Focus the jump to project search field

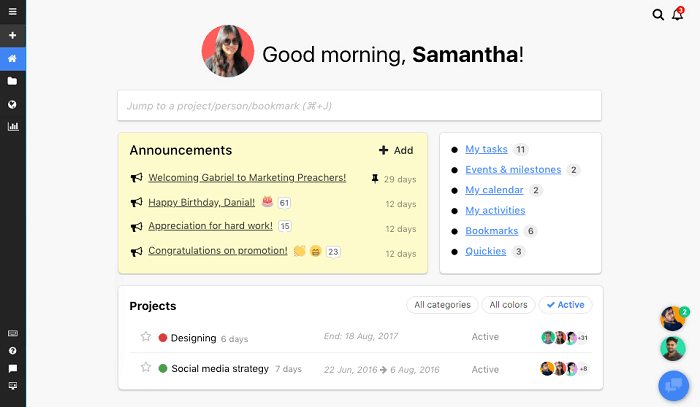tap(359, 105)
